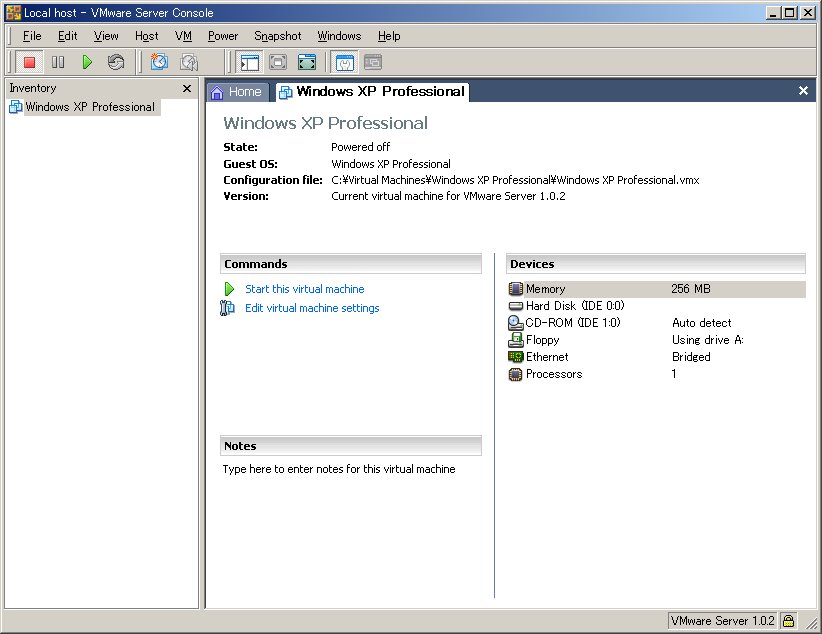Click the Quick Switch mode toolbar icon
The height and width of the screenshot is (634, 822).
(x=278, y=62)
